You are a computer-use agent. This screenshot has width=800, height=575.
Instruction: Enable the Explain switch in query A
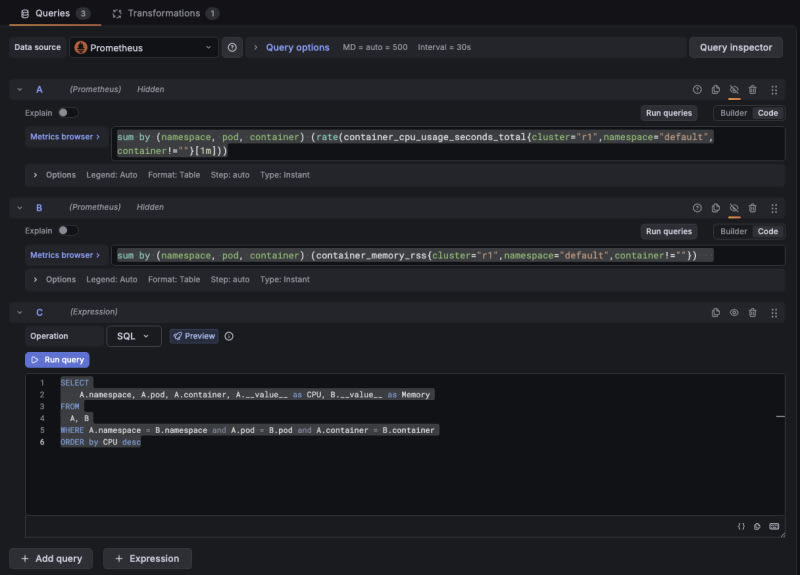pos(67,113)
